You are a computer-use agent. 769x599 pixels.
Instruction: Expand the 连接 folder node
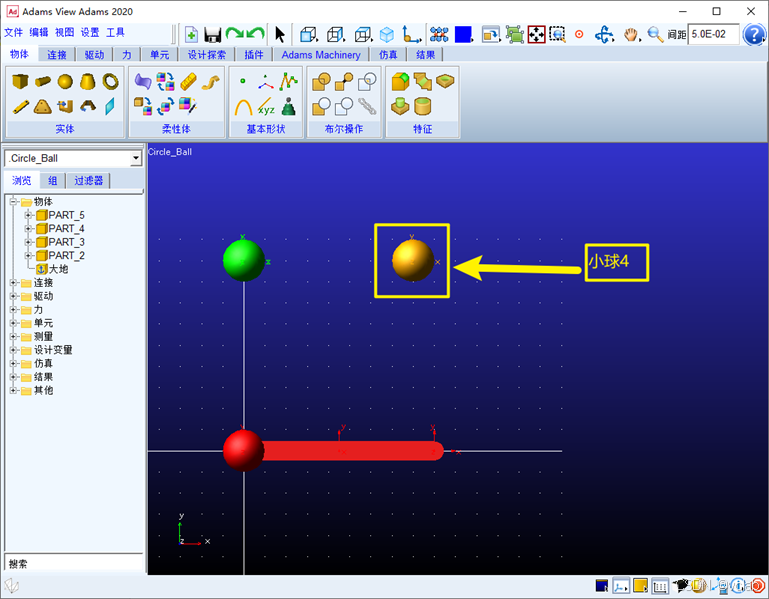coord(13,283)
